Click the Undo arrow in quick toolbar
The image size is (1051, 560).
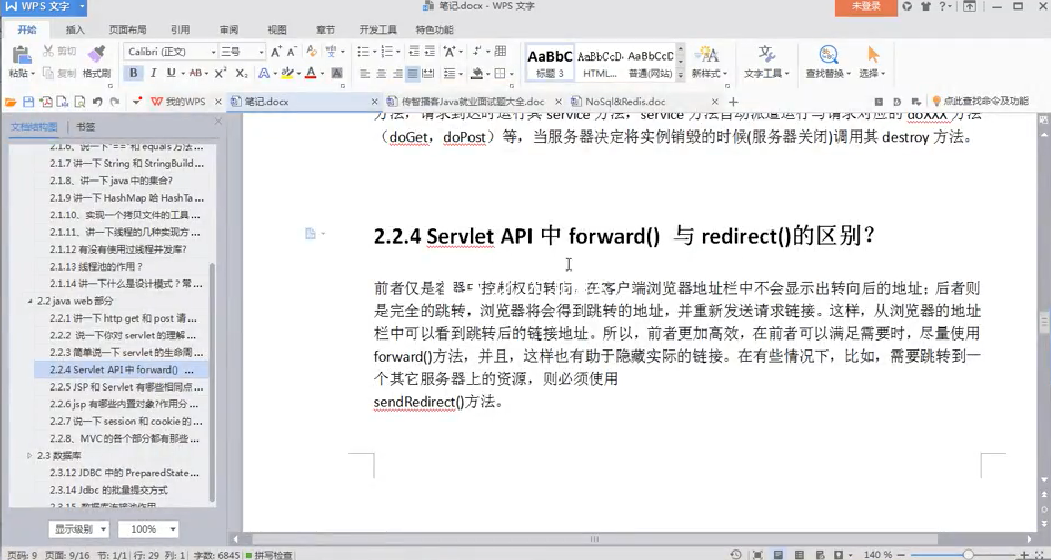pos(97,102)
